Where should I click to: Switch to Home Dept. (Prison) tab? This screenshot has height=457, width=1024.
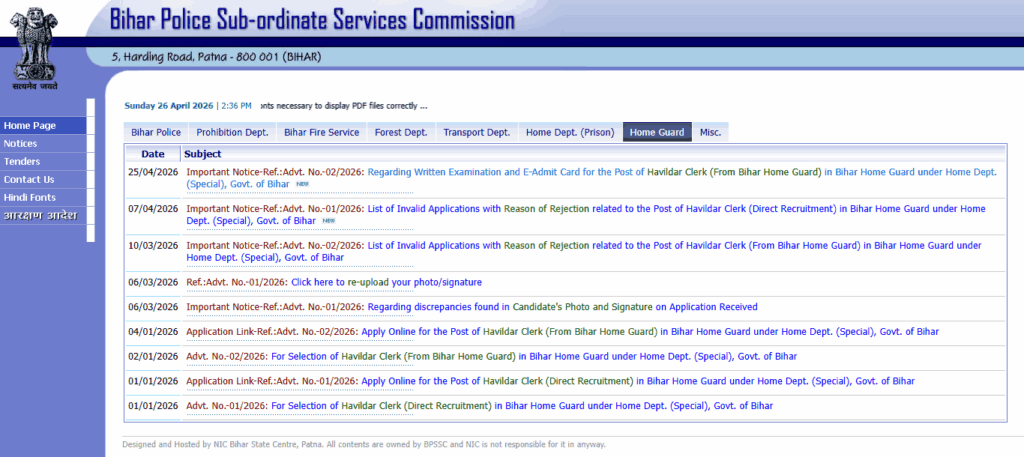tap(570, 132)
